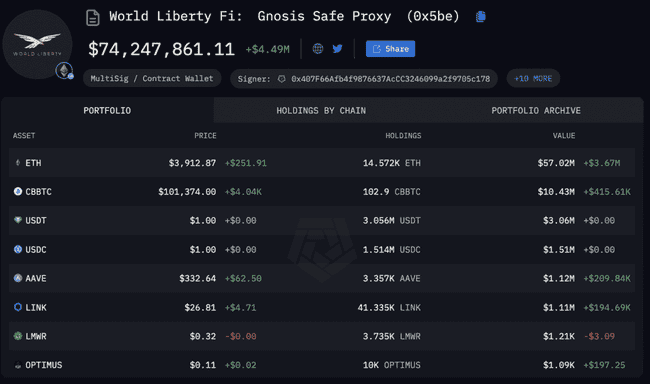Click the ETH price change +$251.91
Viewport: 650px width, 384px height.
click(x=245, y=163)
